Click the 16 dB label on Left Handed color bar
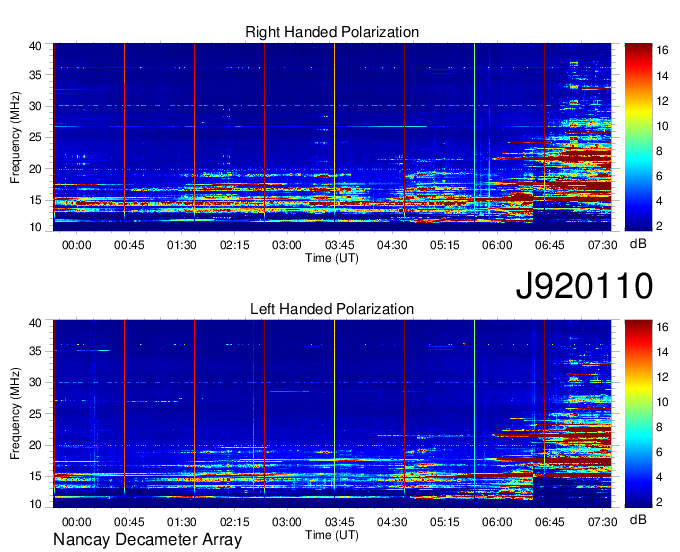The width and height of the screenshot is (680, 552). pyautogui.click(x=662, y=327)
